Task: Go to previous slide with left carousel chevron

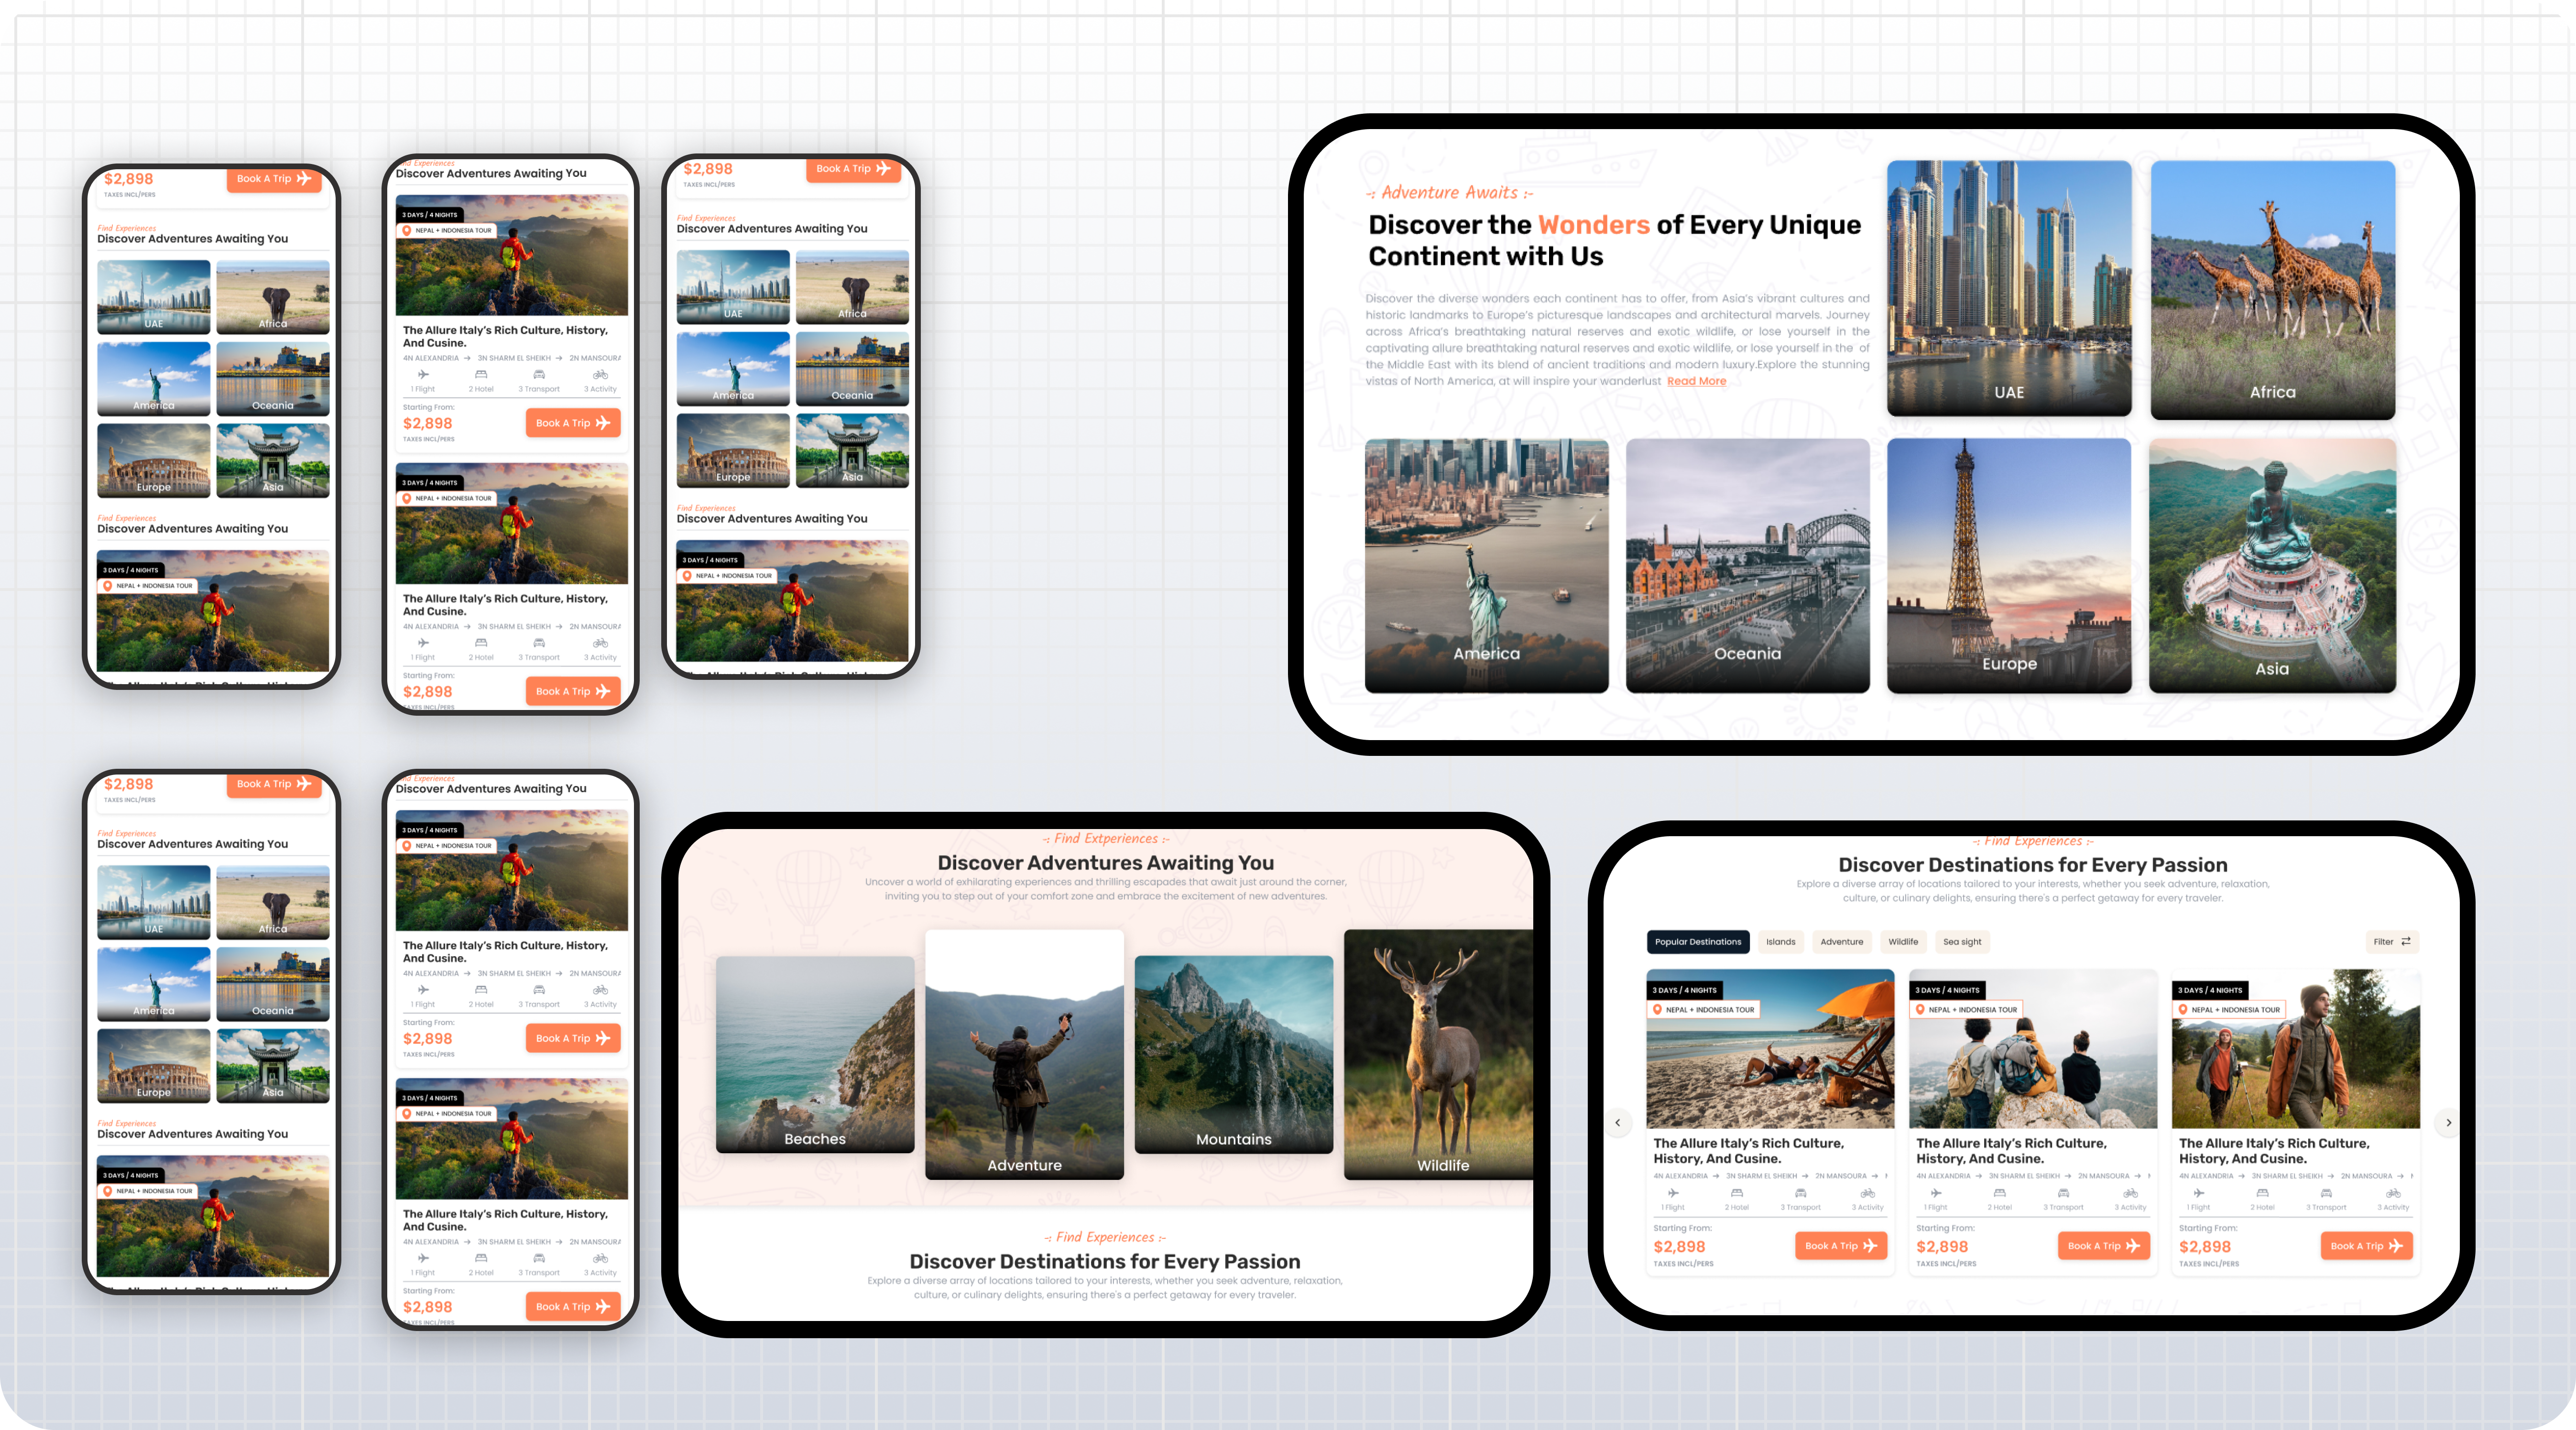Action: tap(1618, 1122)
